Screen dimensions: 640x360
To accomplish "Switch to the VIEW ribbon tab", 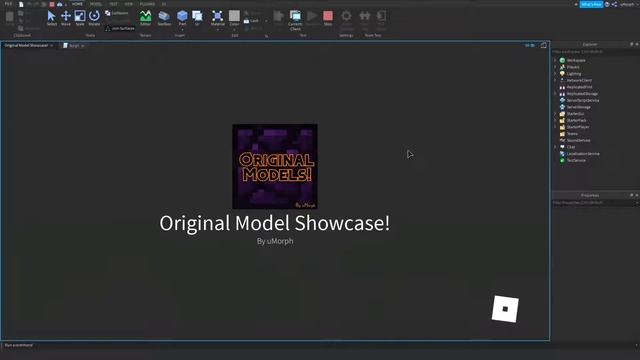I will tap(129, 4).
